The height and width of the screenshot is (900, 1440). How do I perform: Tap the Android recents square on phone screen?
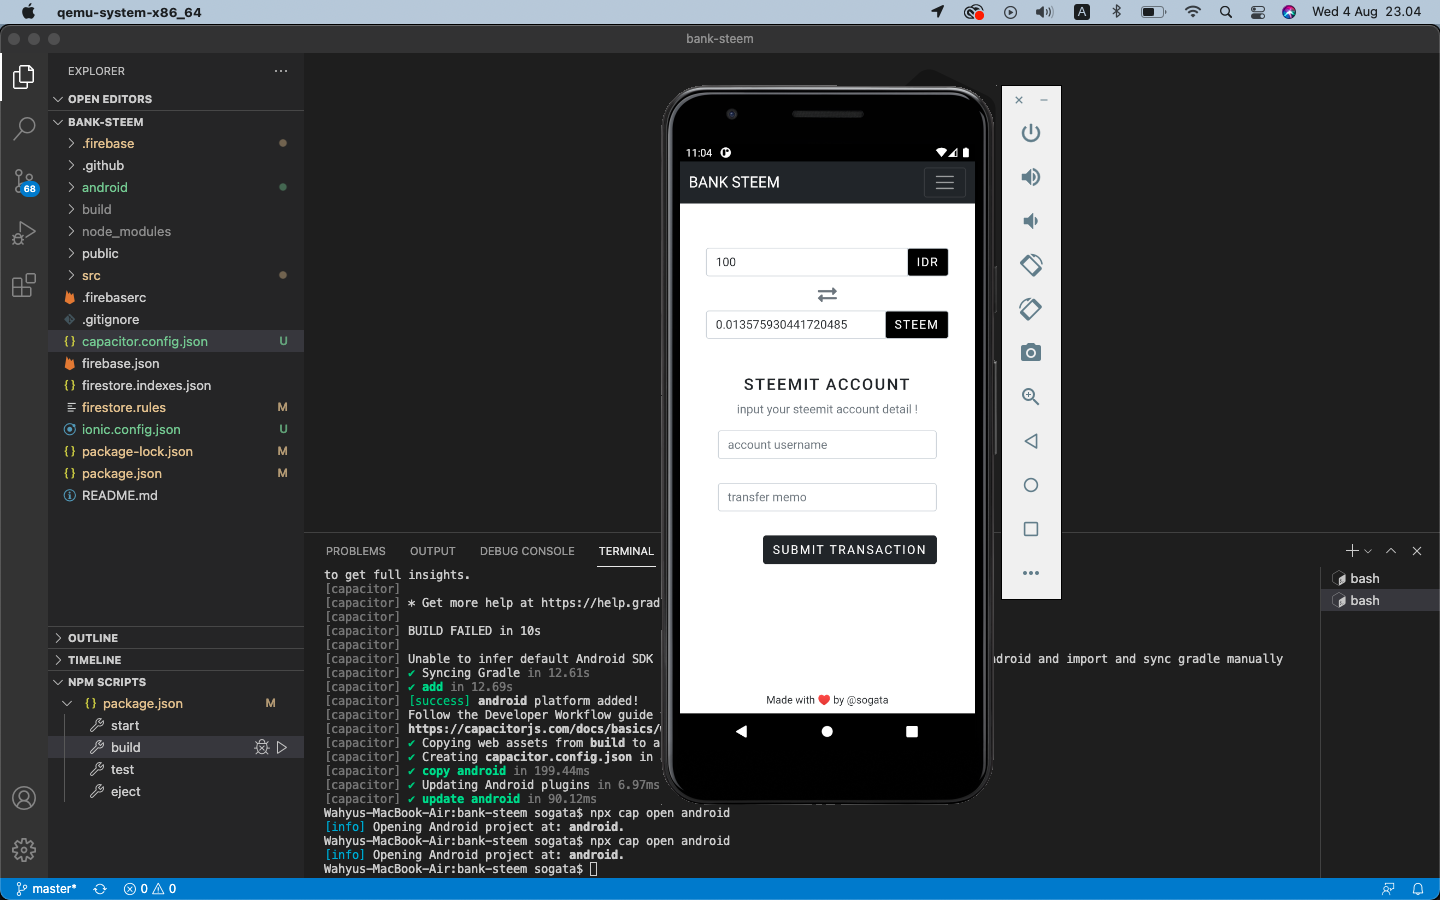(x=912, y=731)
